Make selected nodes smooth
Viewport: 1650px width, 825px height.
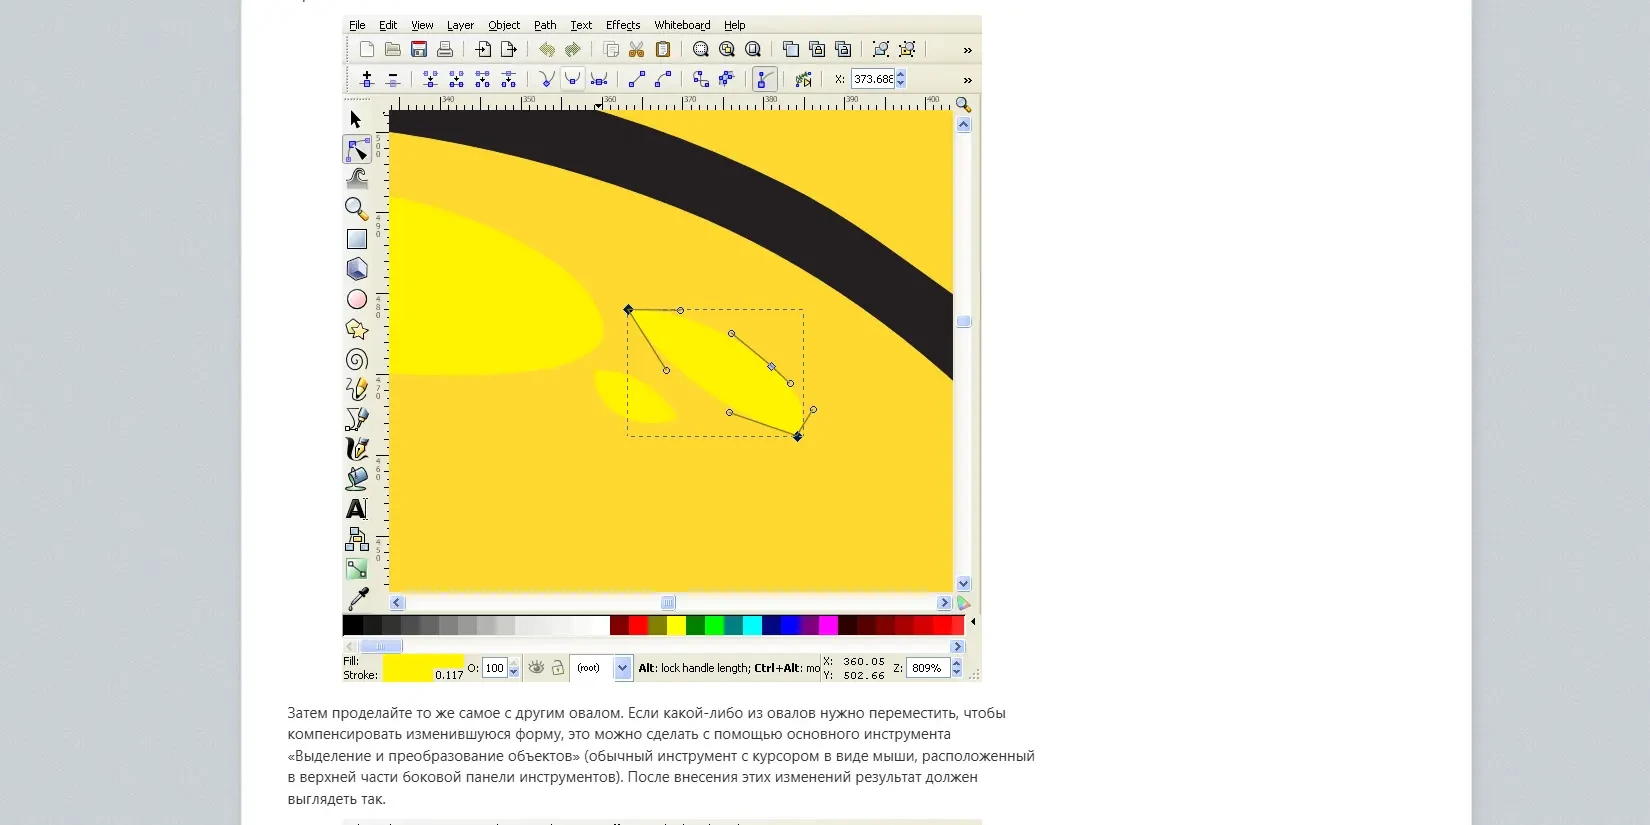point(573,79)
